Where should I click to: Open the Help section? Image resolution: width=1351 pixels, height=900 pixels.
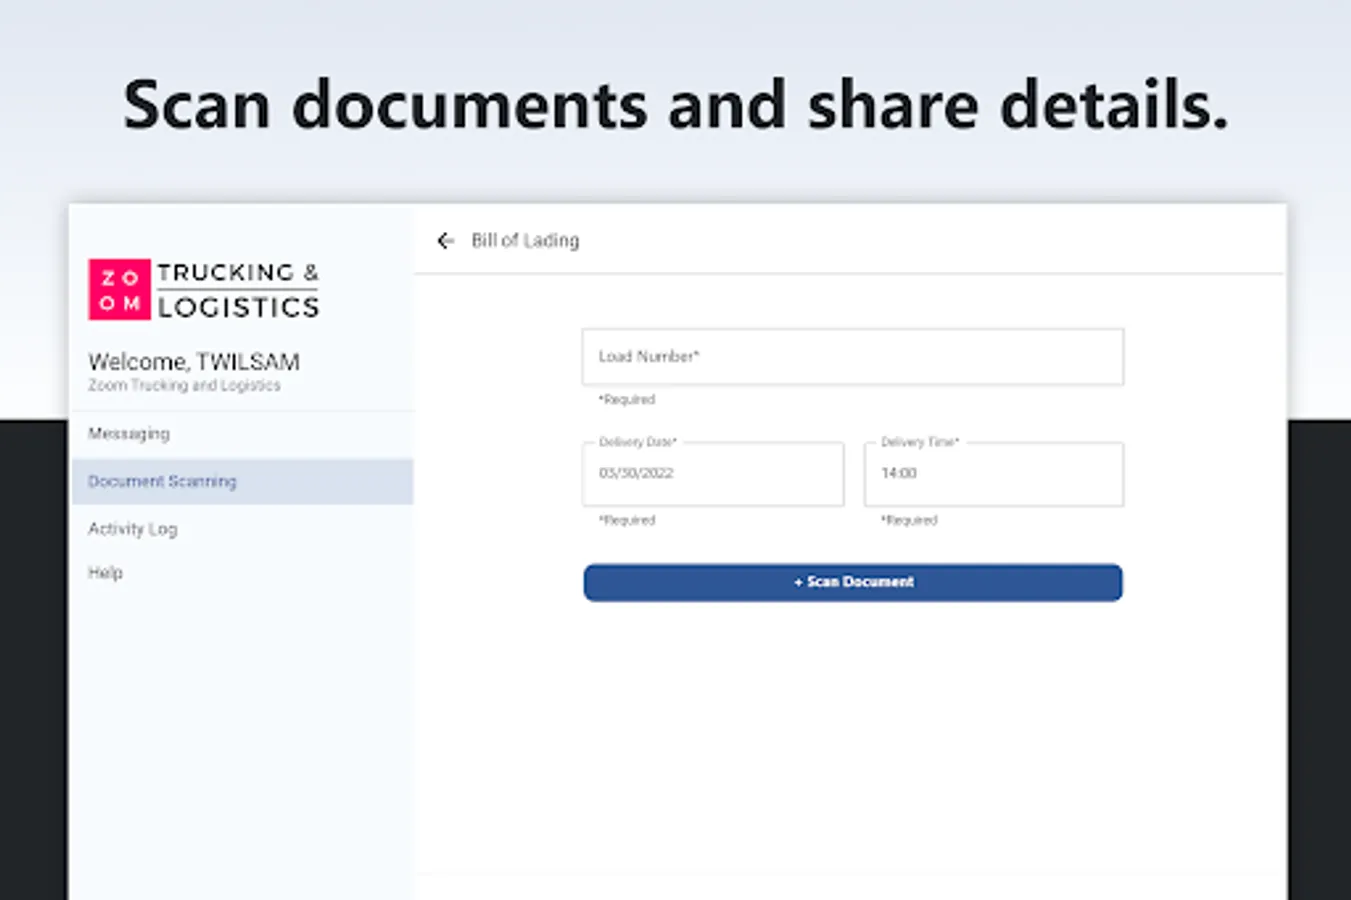(x=104, y=572)
